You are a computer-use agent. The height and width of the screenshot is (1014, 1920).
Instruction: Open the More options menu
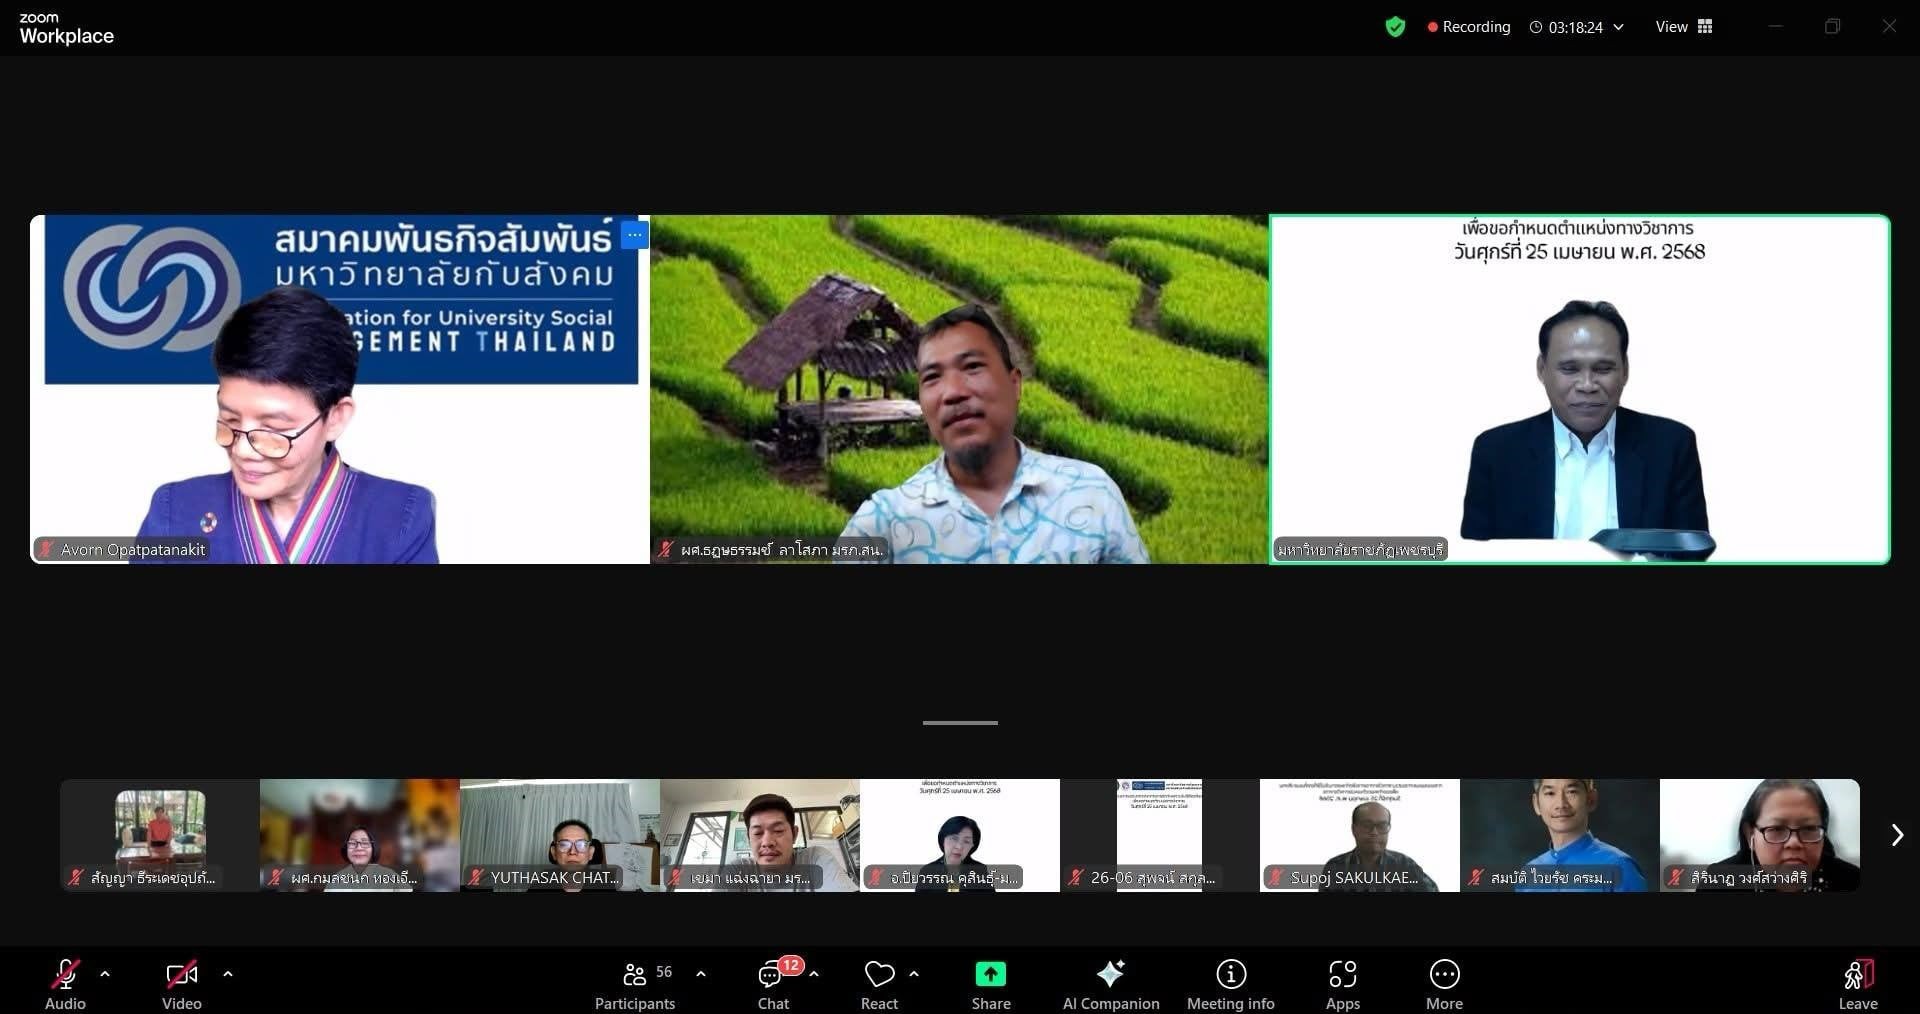(x=1444, y=984)
